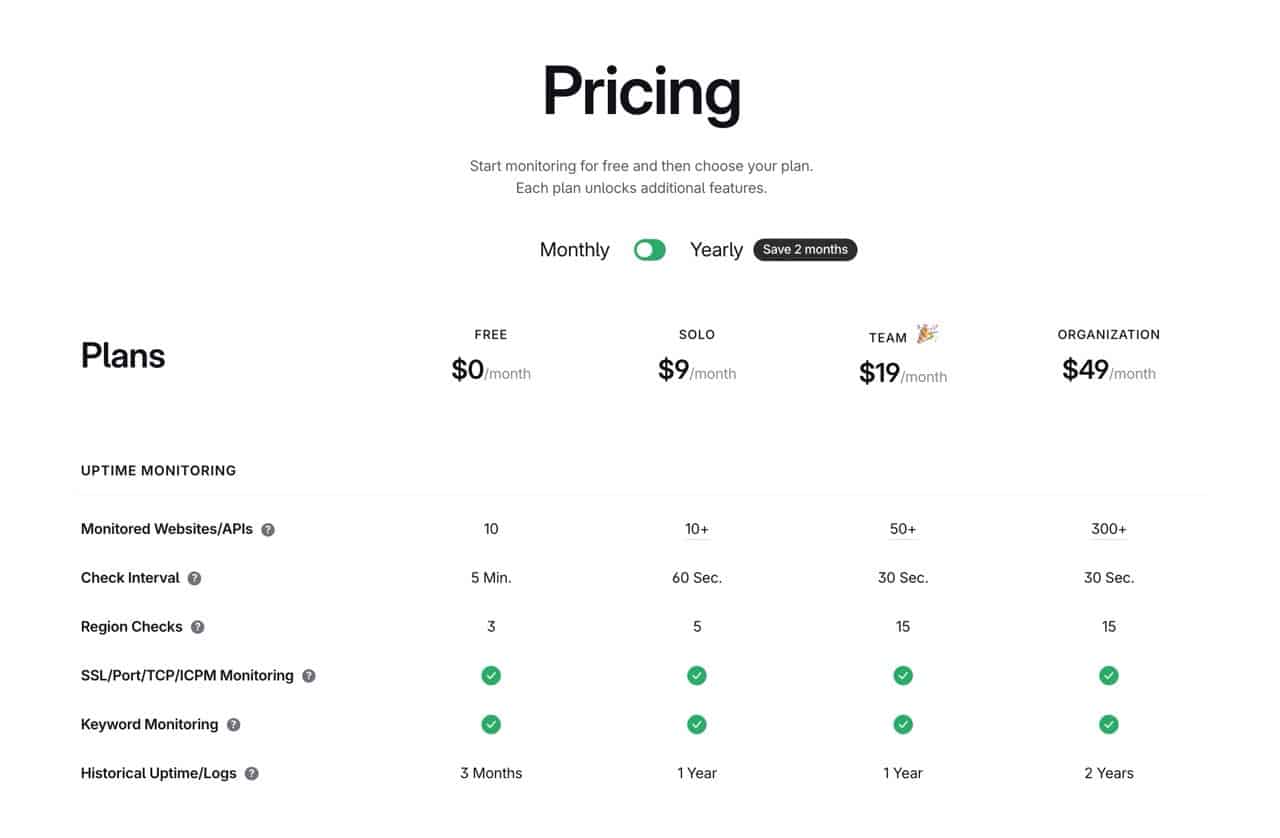Click the Save 2 months badge
Viewport: 1280px width, 838px height.
[x=805, y=250]
